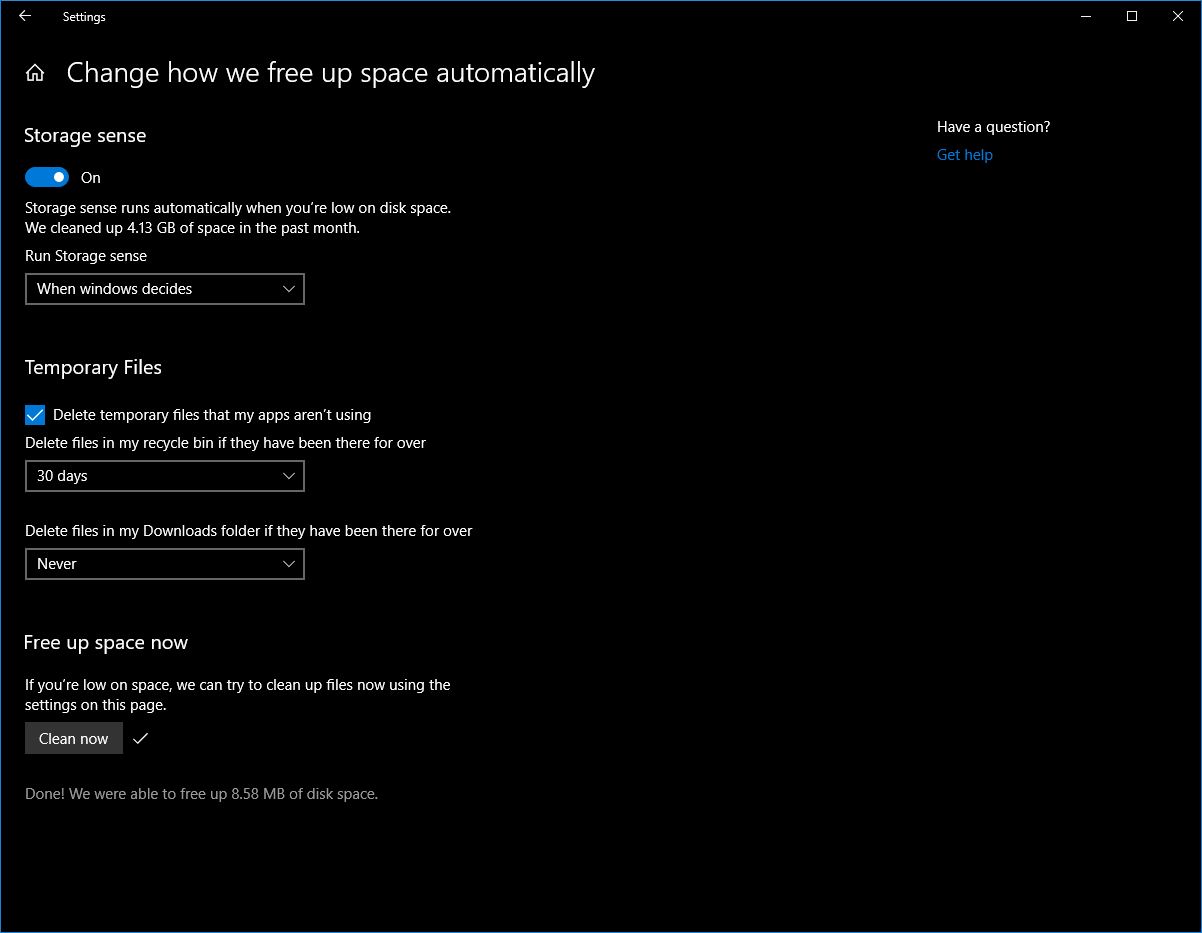Click the 'On' label beside the toggle
The width and height of the screenshot is (1202, 933).
(x=91, y=178)
